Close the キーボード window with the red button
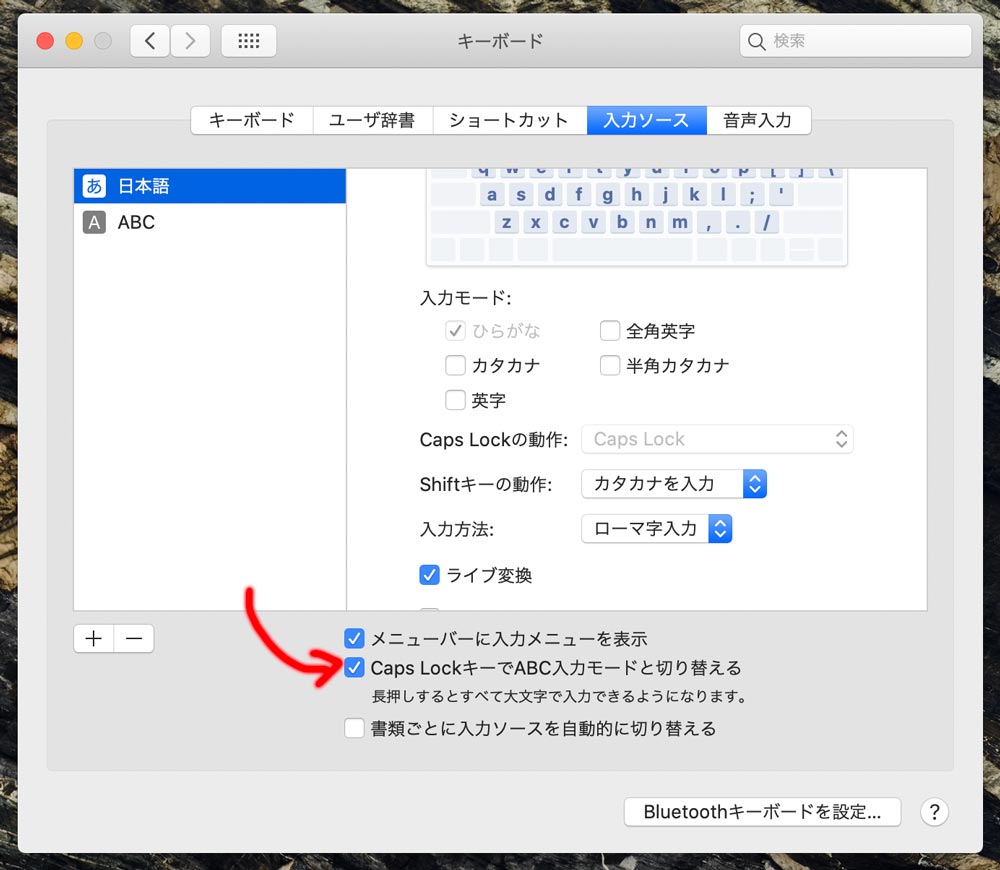Screen dimensions: 1000x870 click(x=45, y=41)
